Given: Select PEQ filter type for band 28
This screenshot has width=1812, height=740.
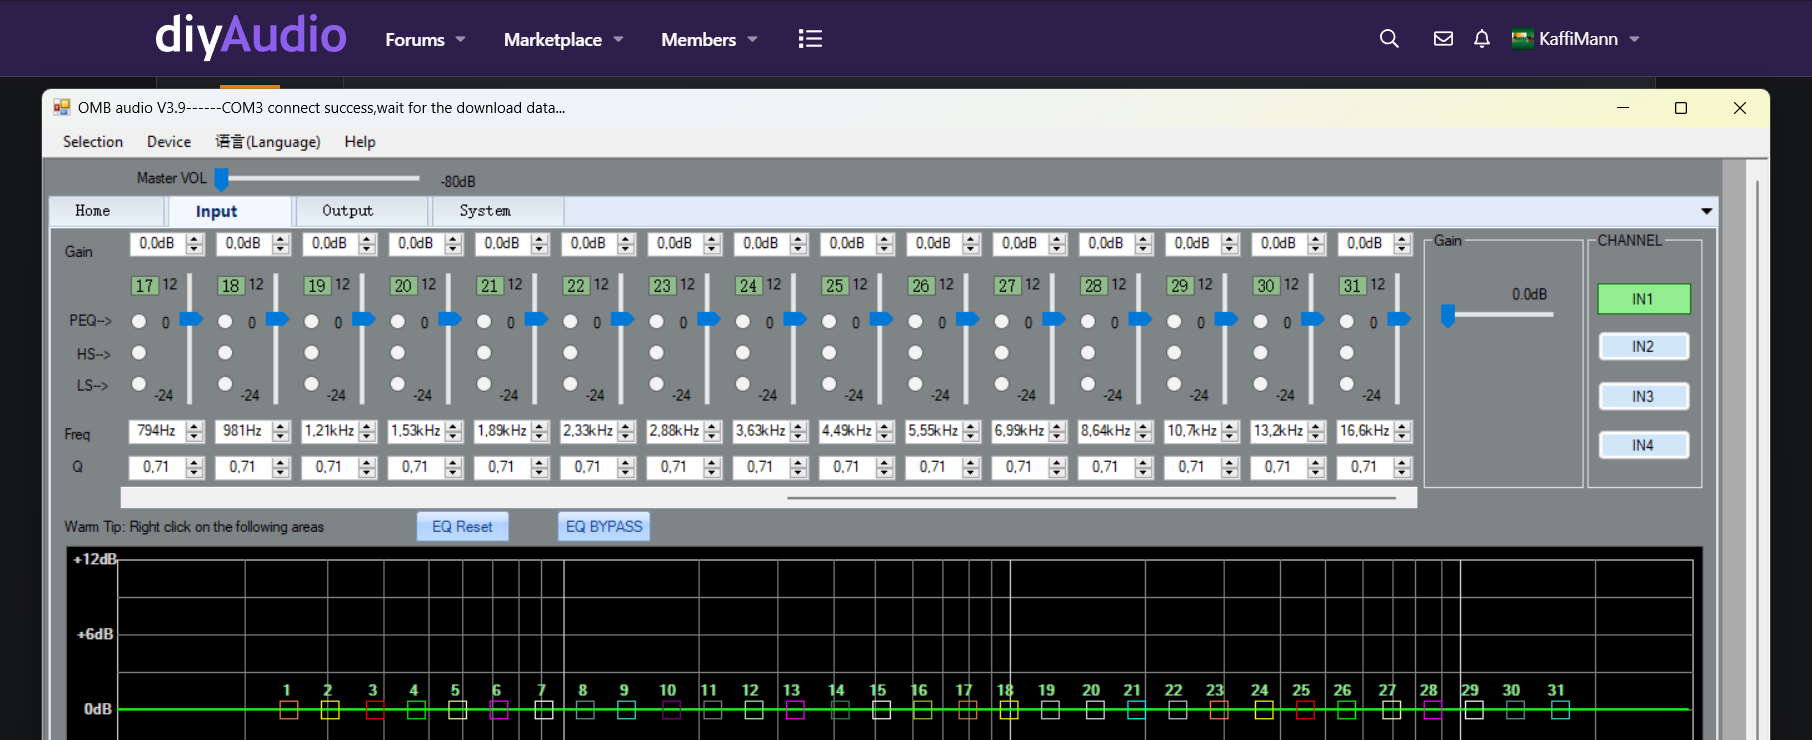Looking at the screenshot, I should coord(1088,321).
